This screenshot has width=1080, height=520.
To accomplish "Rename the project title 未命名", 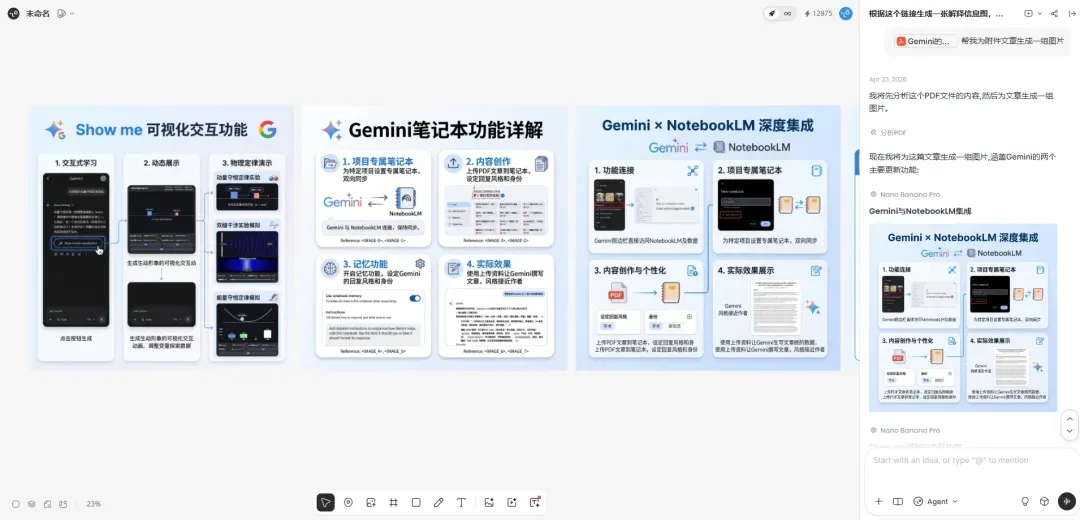I will (x=38, y=13).
